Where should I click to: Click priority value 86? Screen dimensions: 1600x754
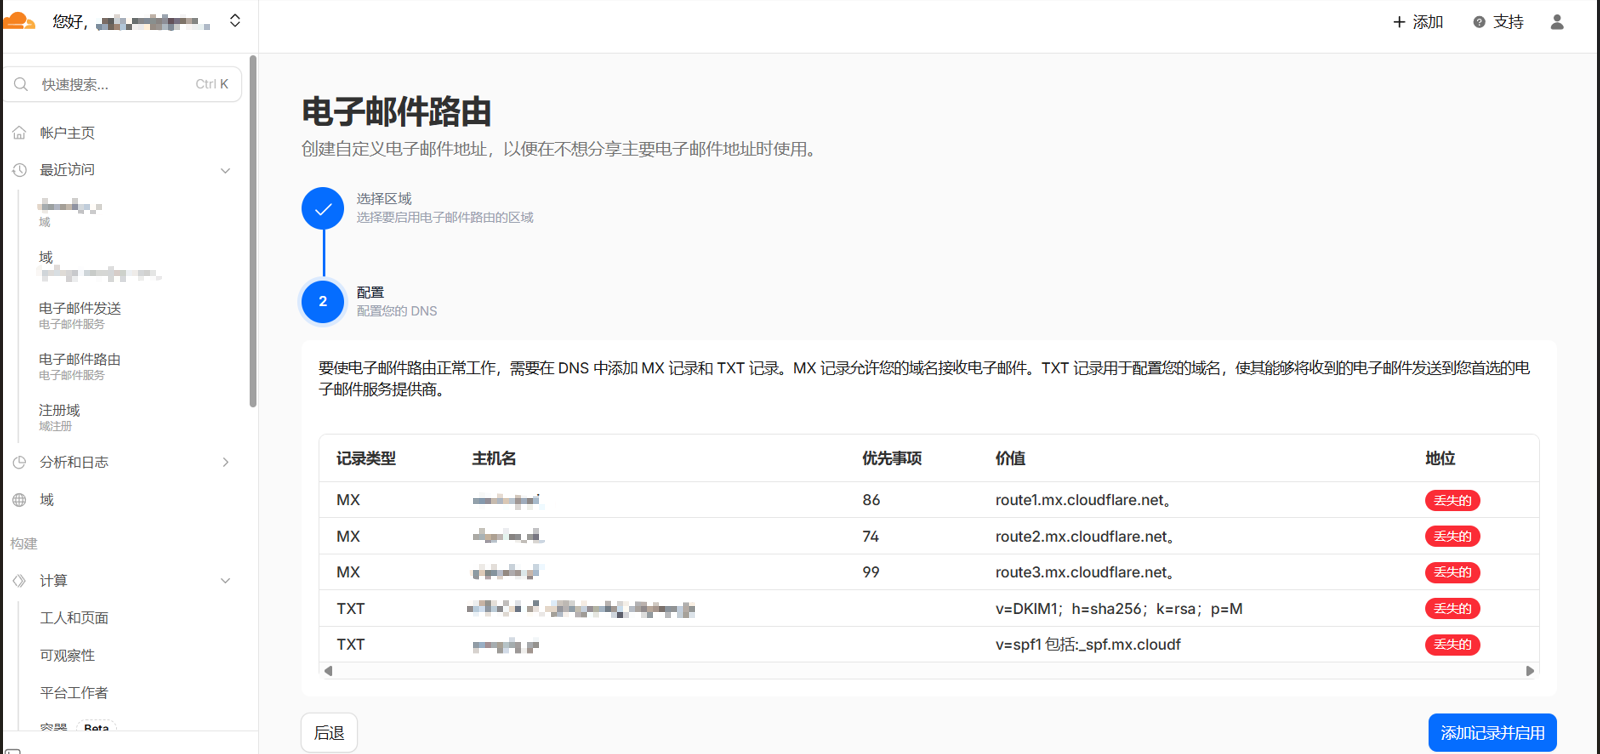pyautogui.click(x=871, y=500)
